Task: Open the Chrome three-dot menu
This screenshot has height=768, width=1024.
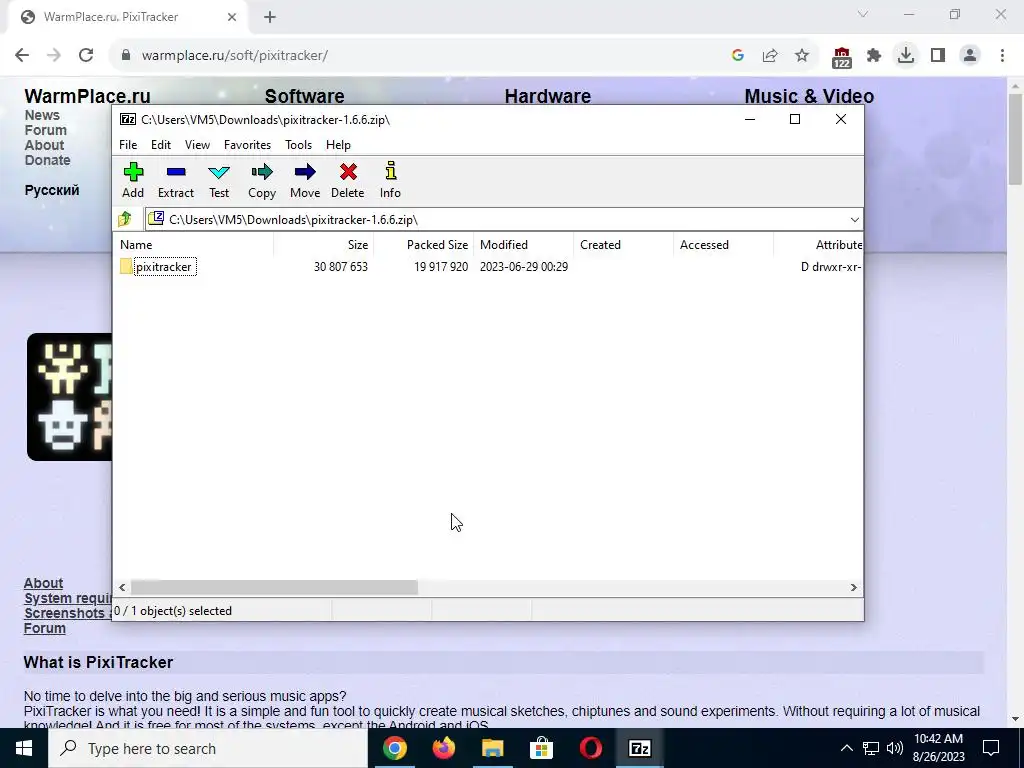Action: (x=1002, y=56)
